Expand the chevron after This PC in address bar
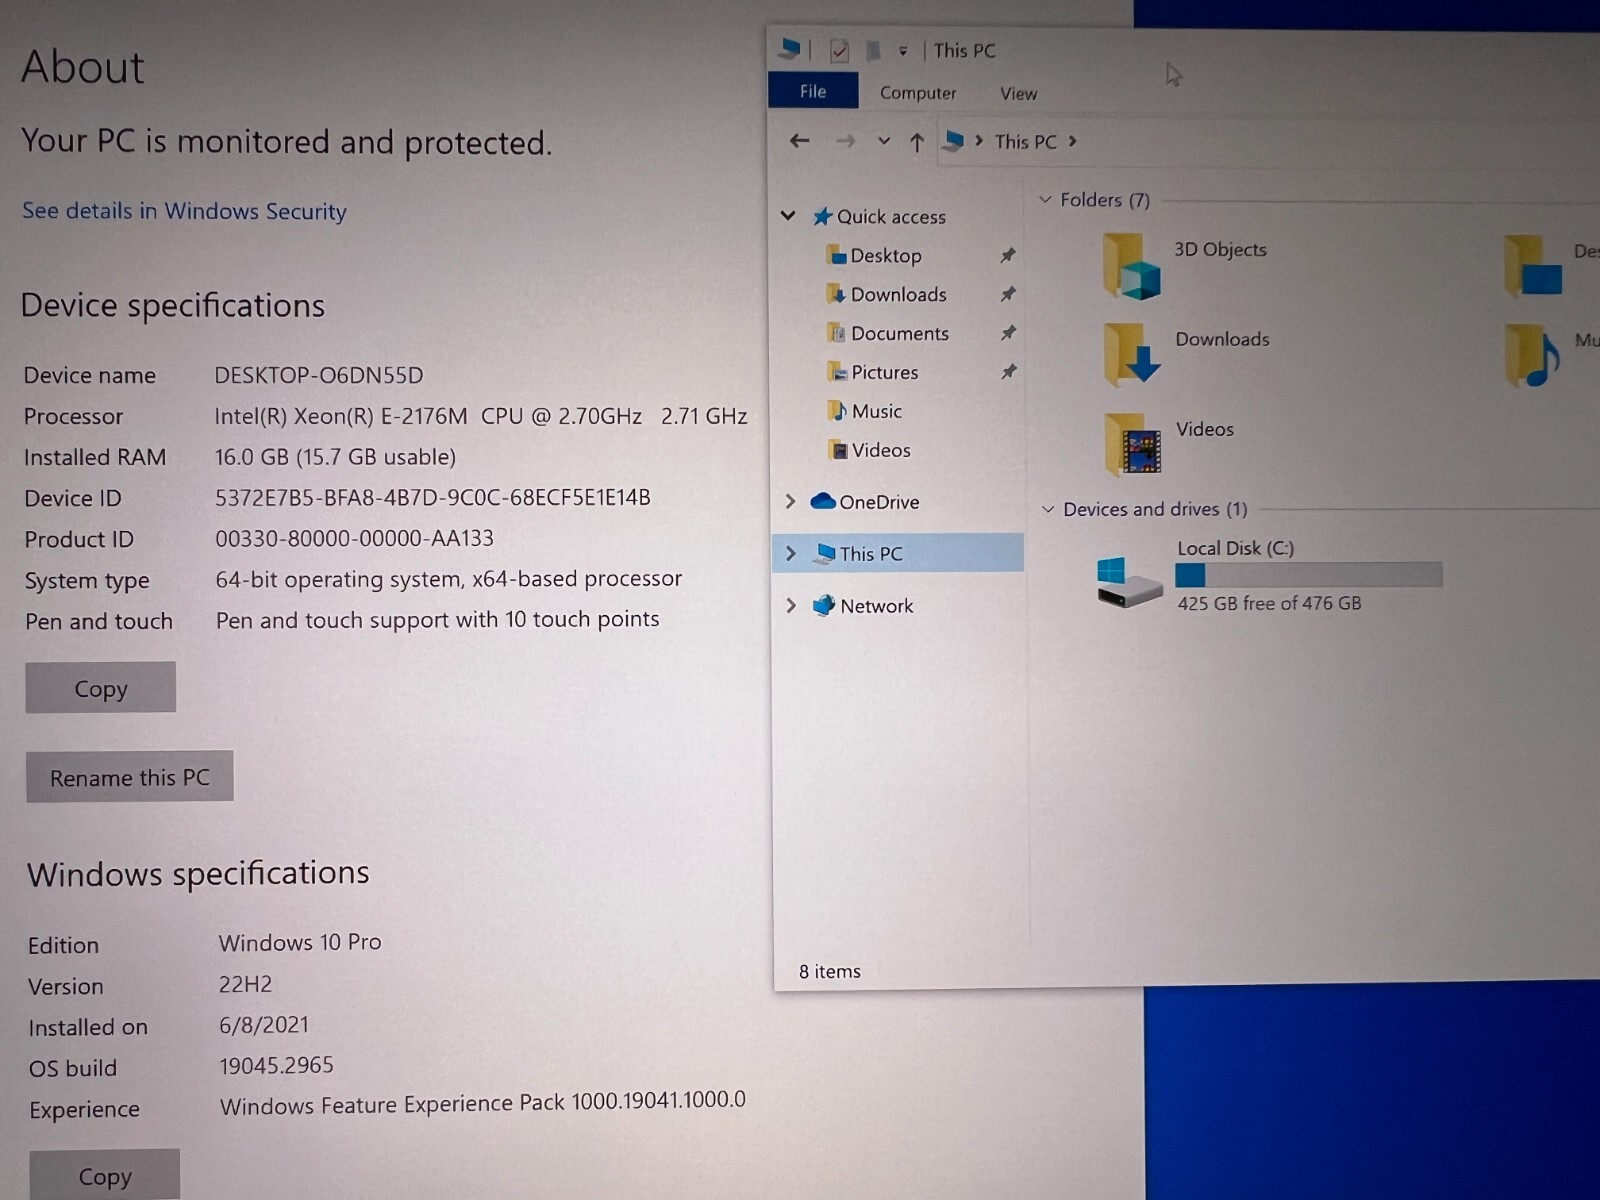Viewport: 1600px width, 1200px height. [x=1073, y=141]
